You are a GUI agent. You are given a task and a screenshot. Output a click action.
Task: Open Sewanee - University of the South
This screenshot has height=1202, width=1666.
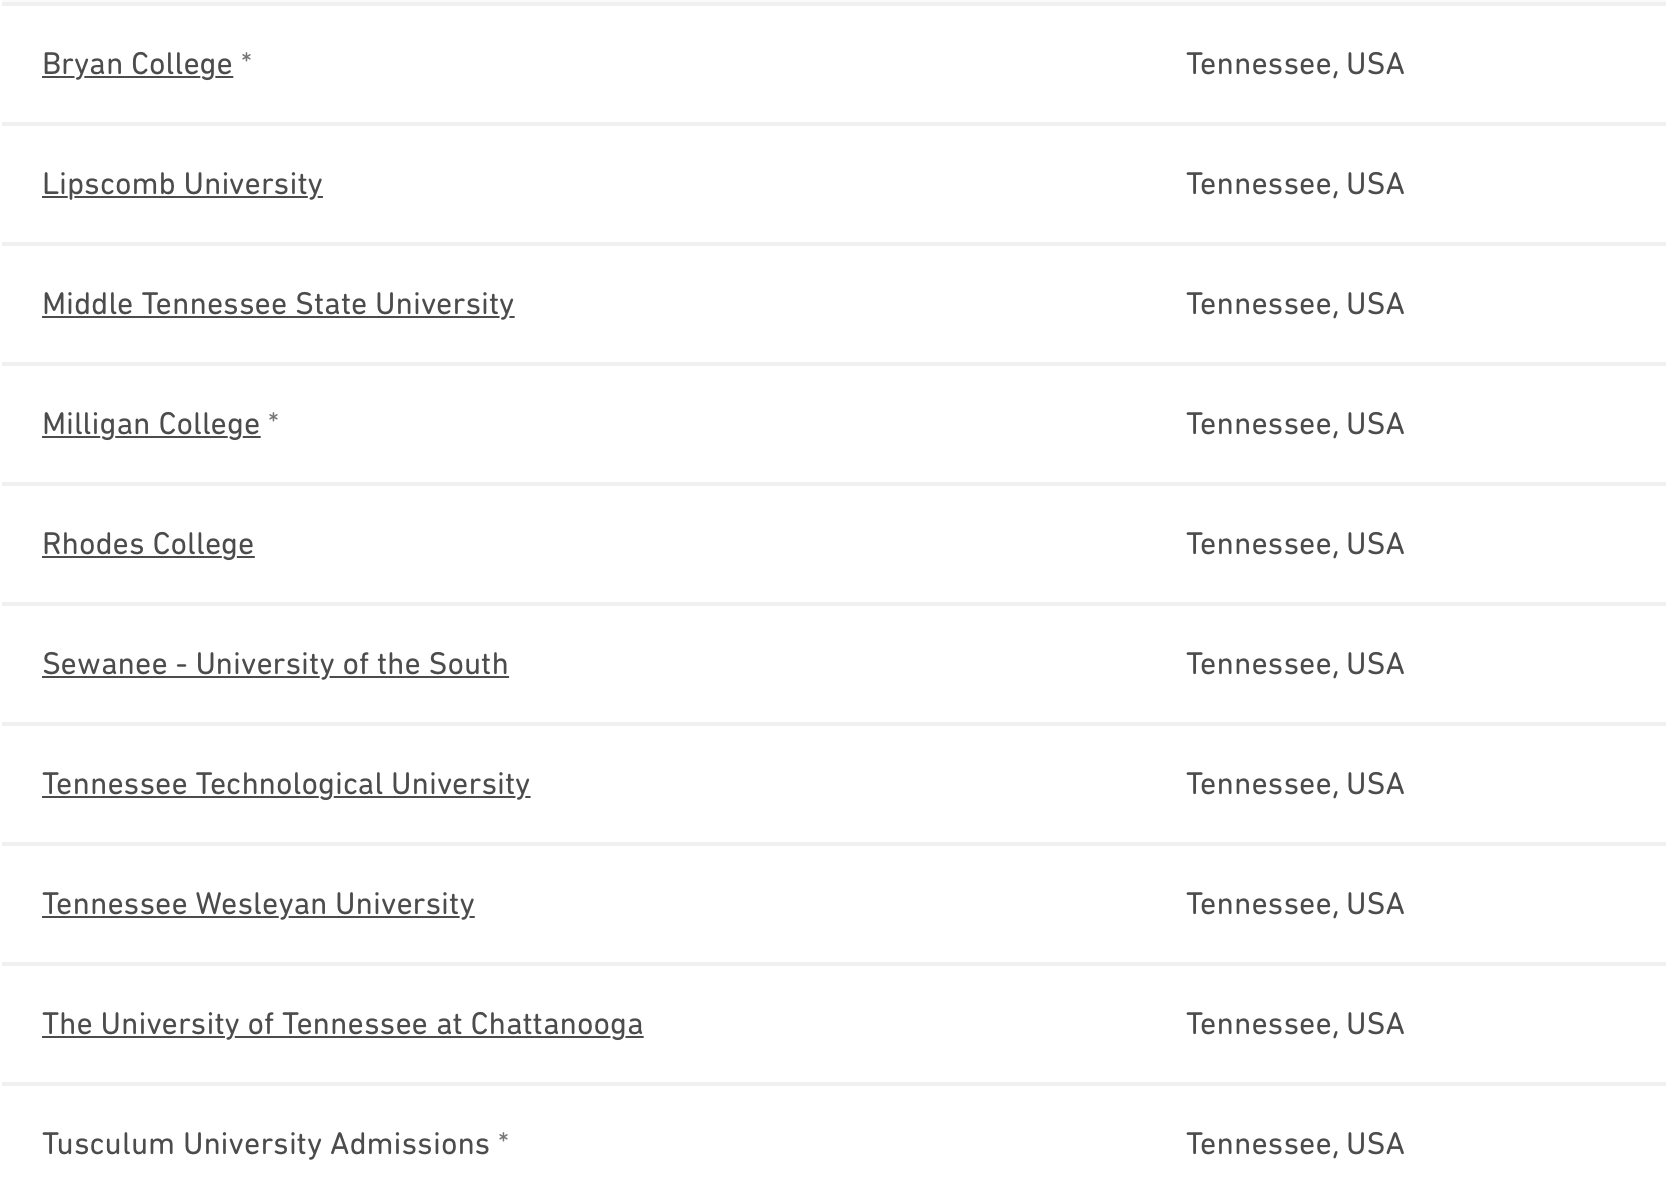(x=275, y=664)
